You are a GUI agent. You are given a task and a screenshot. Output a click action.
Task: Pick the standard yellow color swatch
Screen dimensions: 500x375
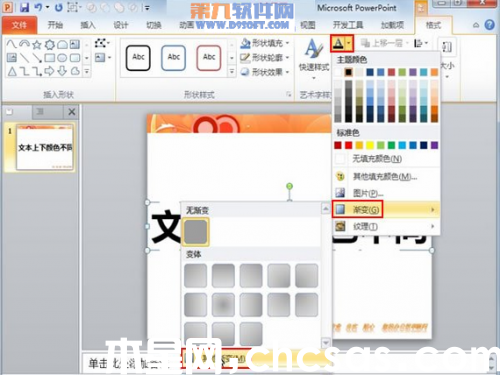click(x=370, y=145)
